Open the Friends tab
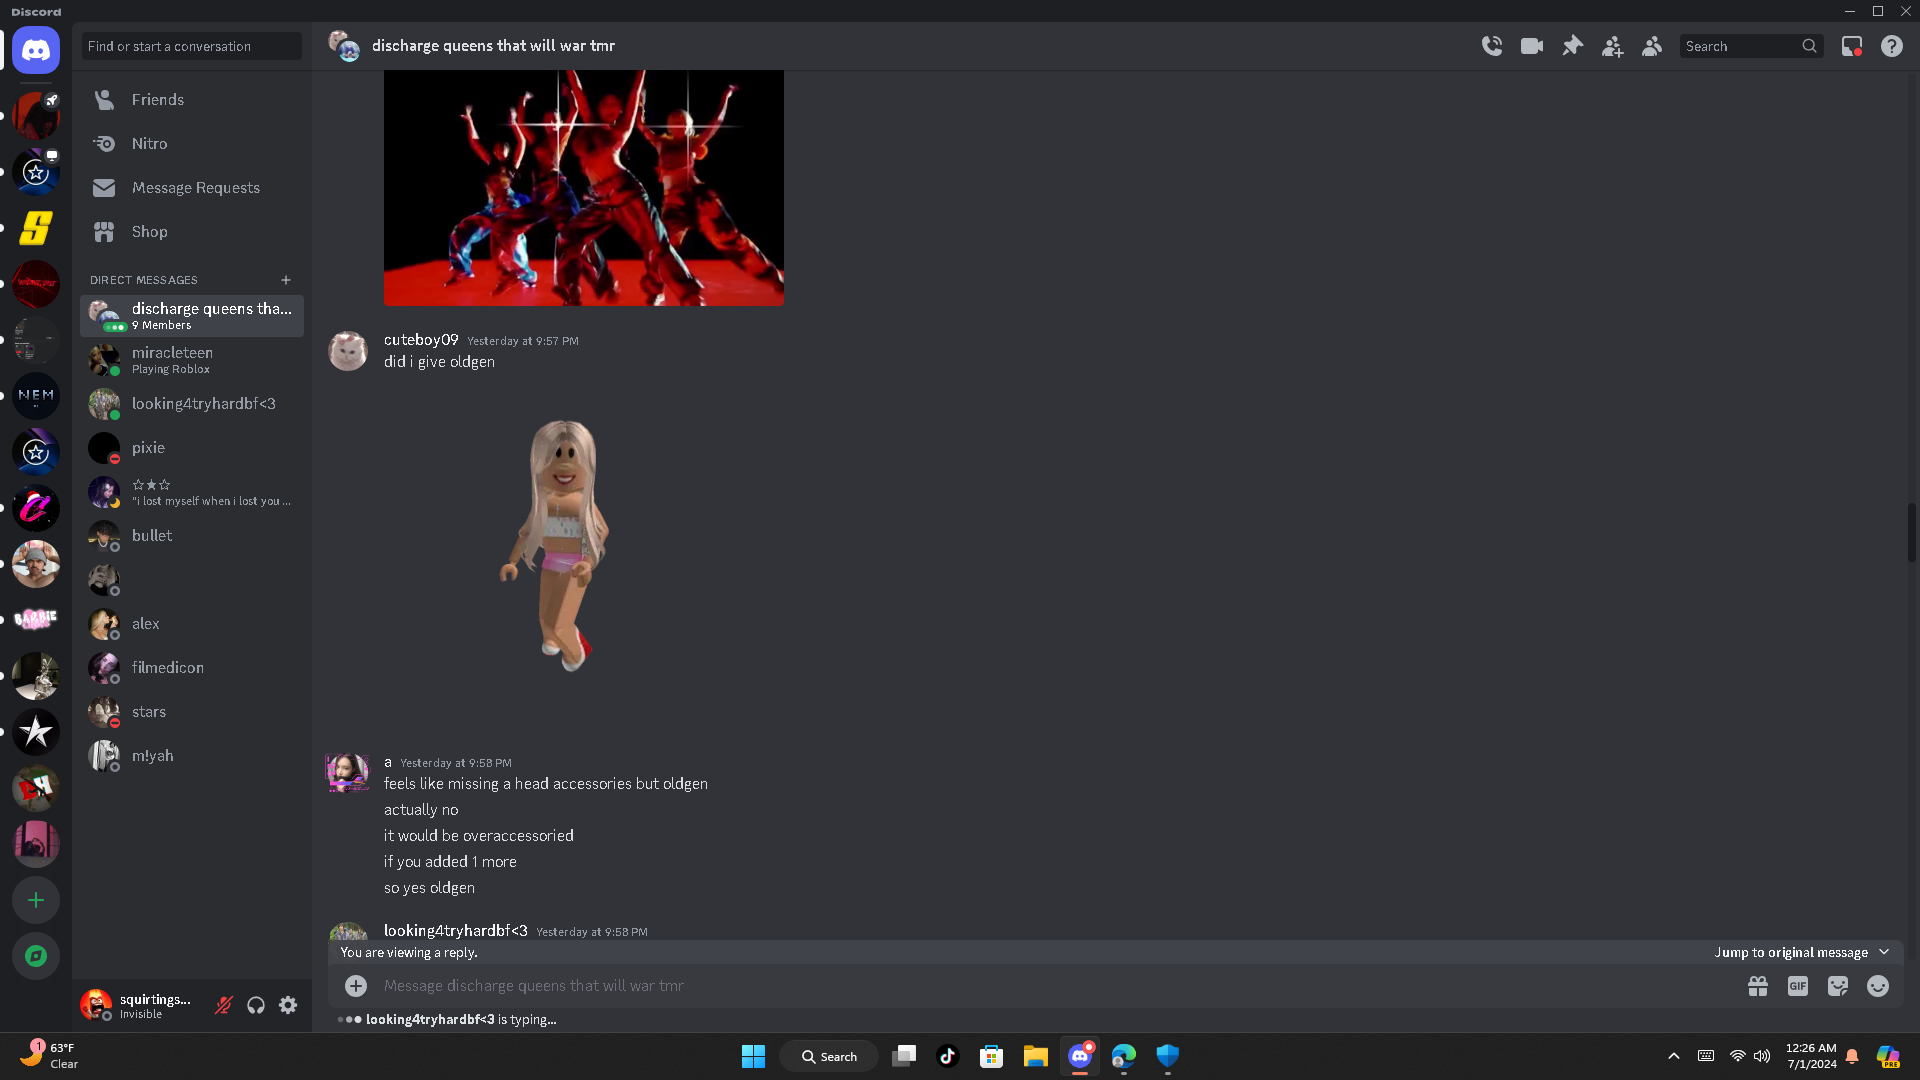The width and height of the screenshot is (1920, 1080). [191, 100]
